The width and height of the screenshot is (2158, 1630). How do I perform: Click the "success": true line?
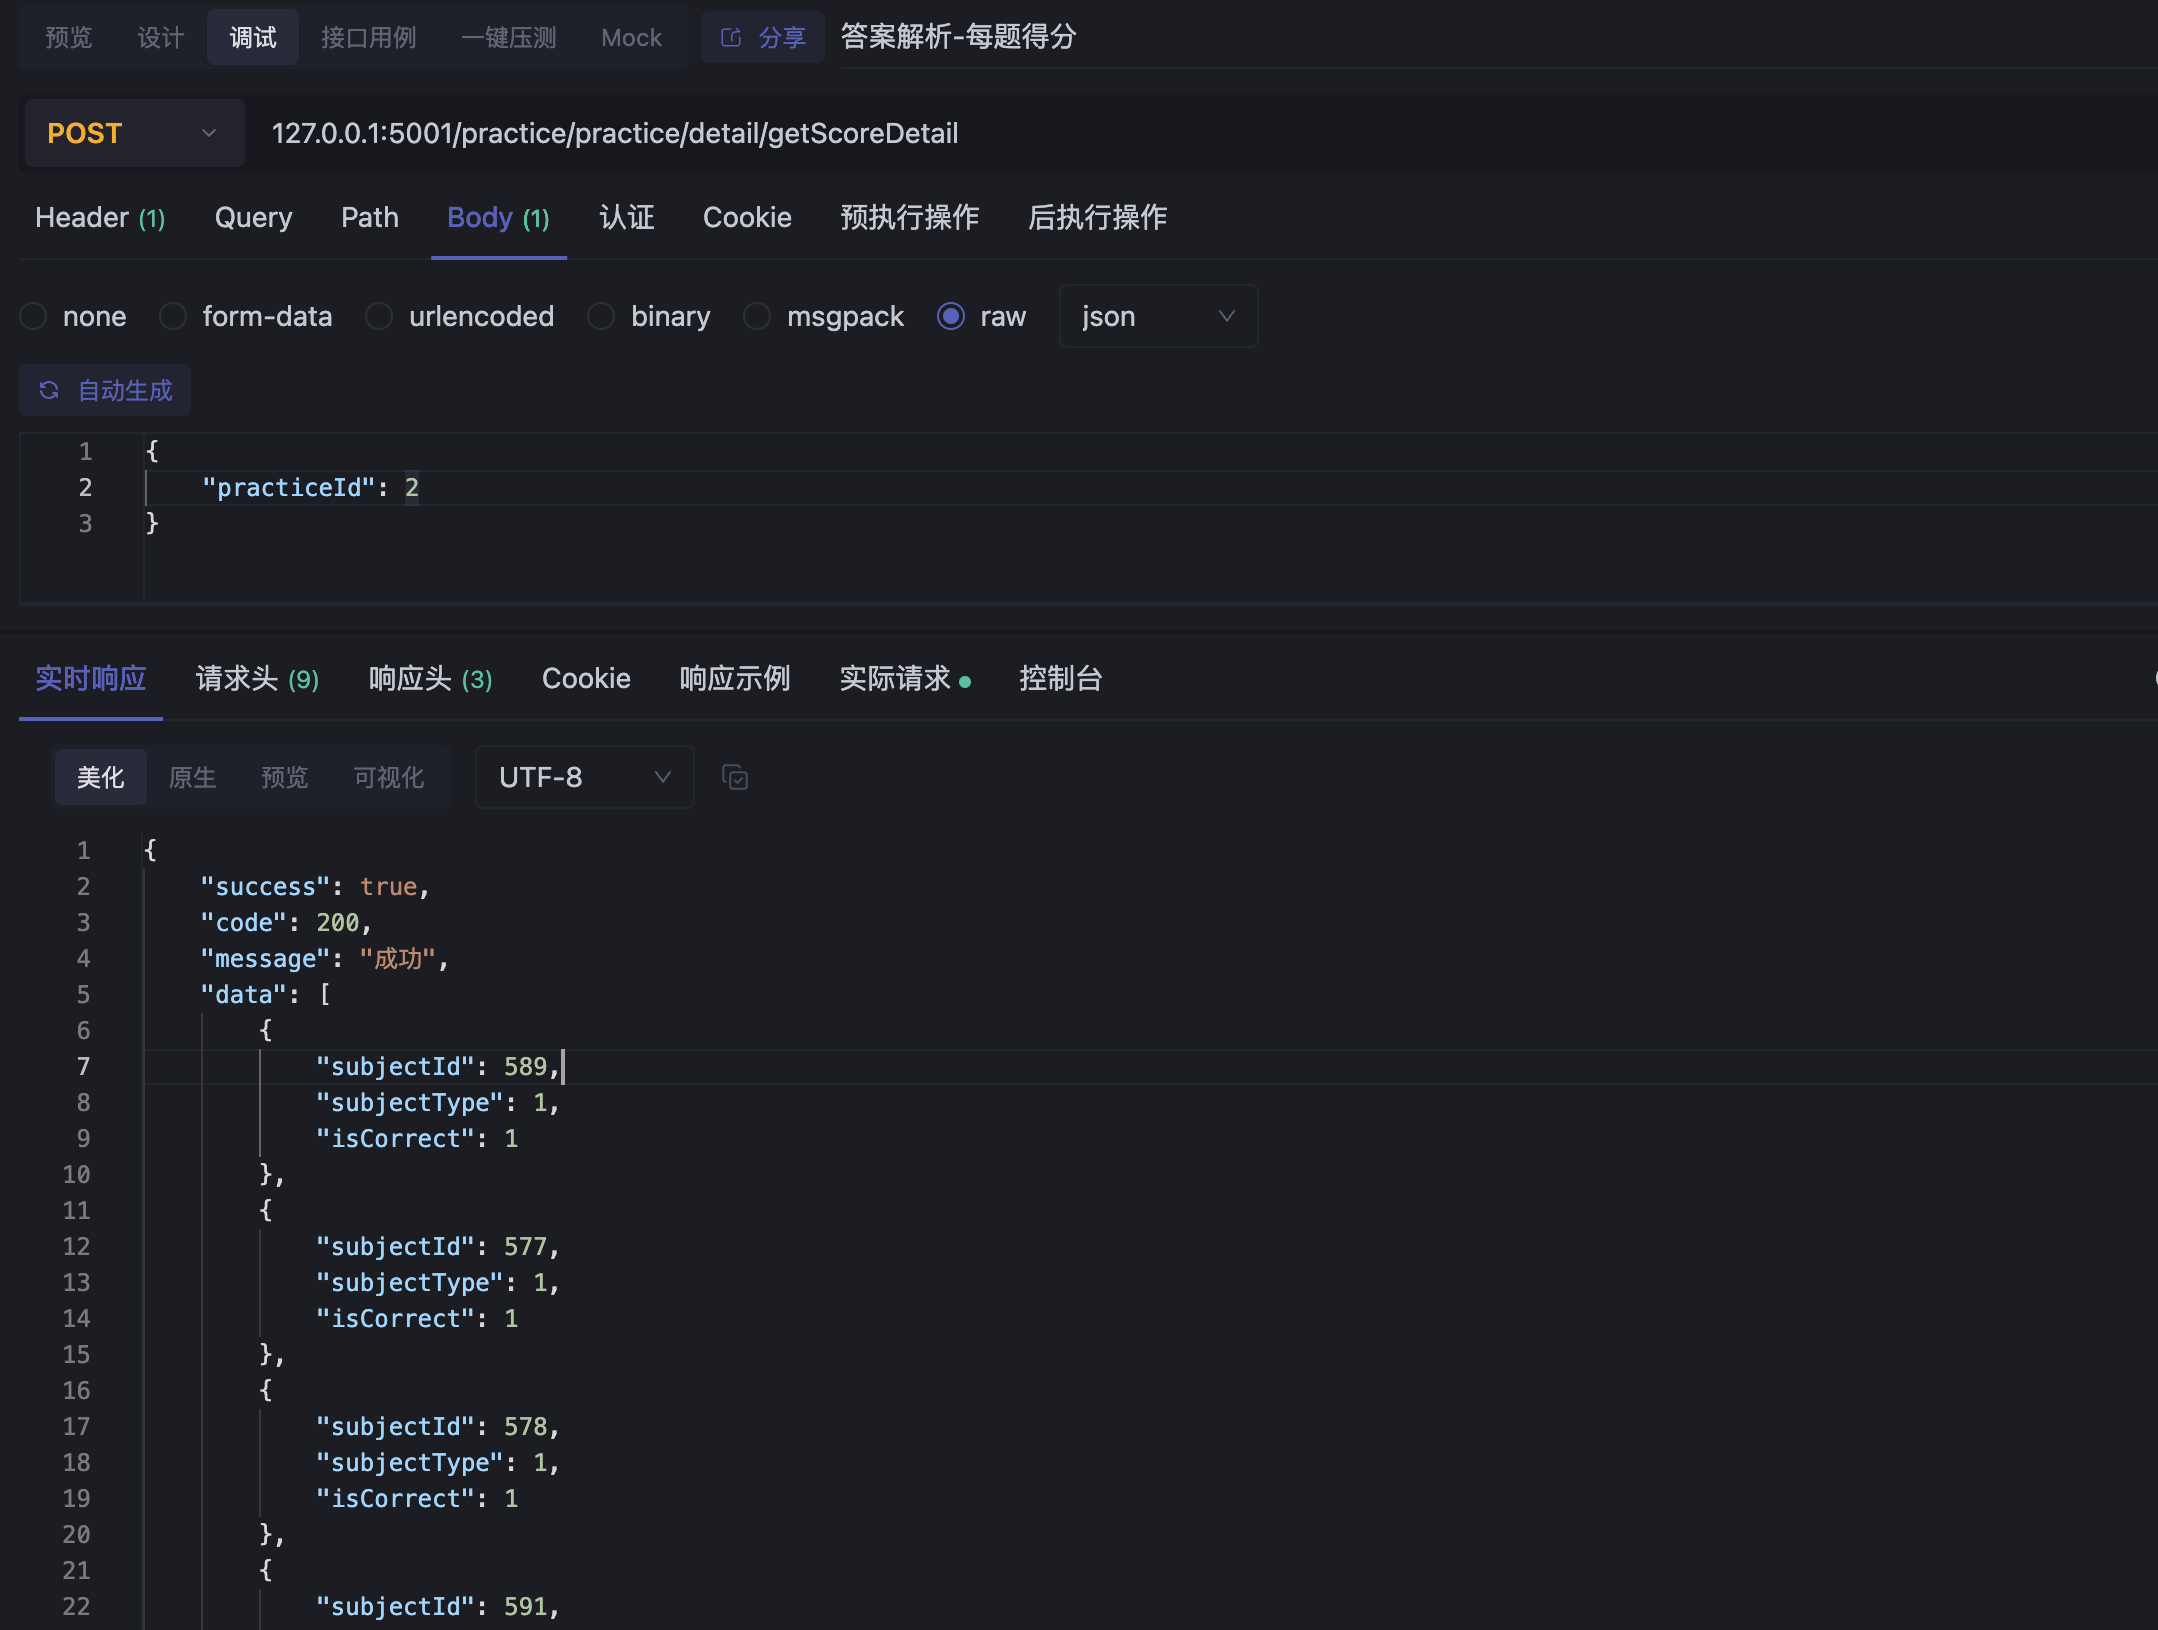coord(315,886)
